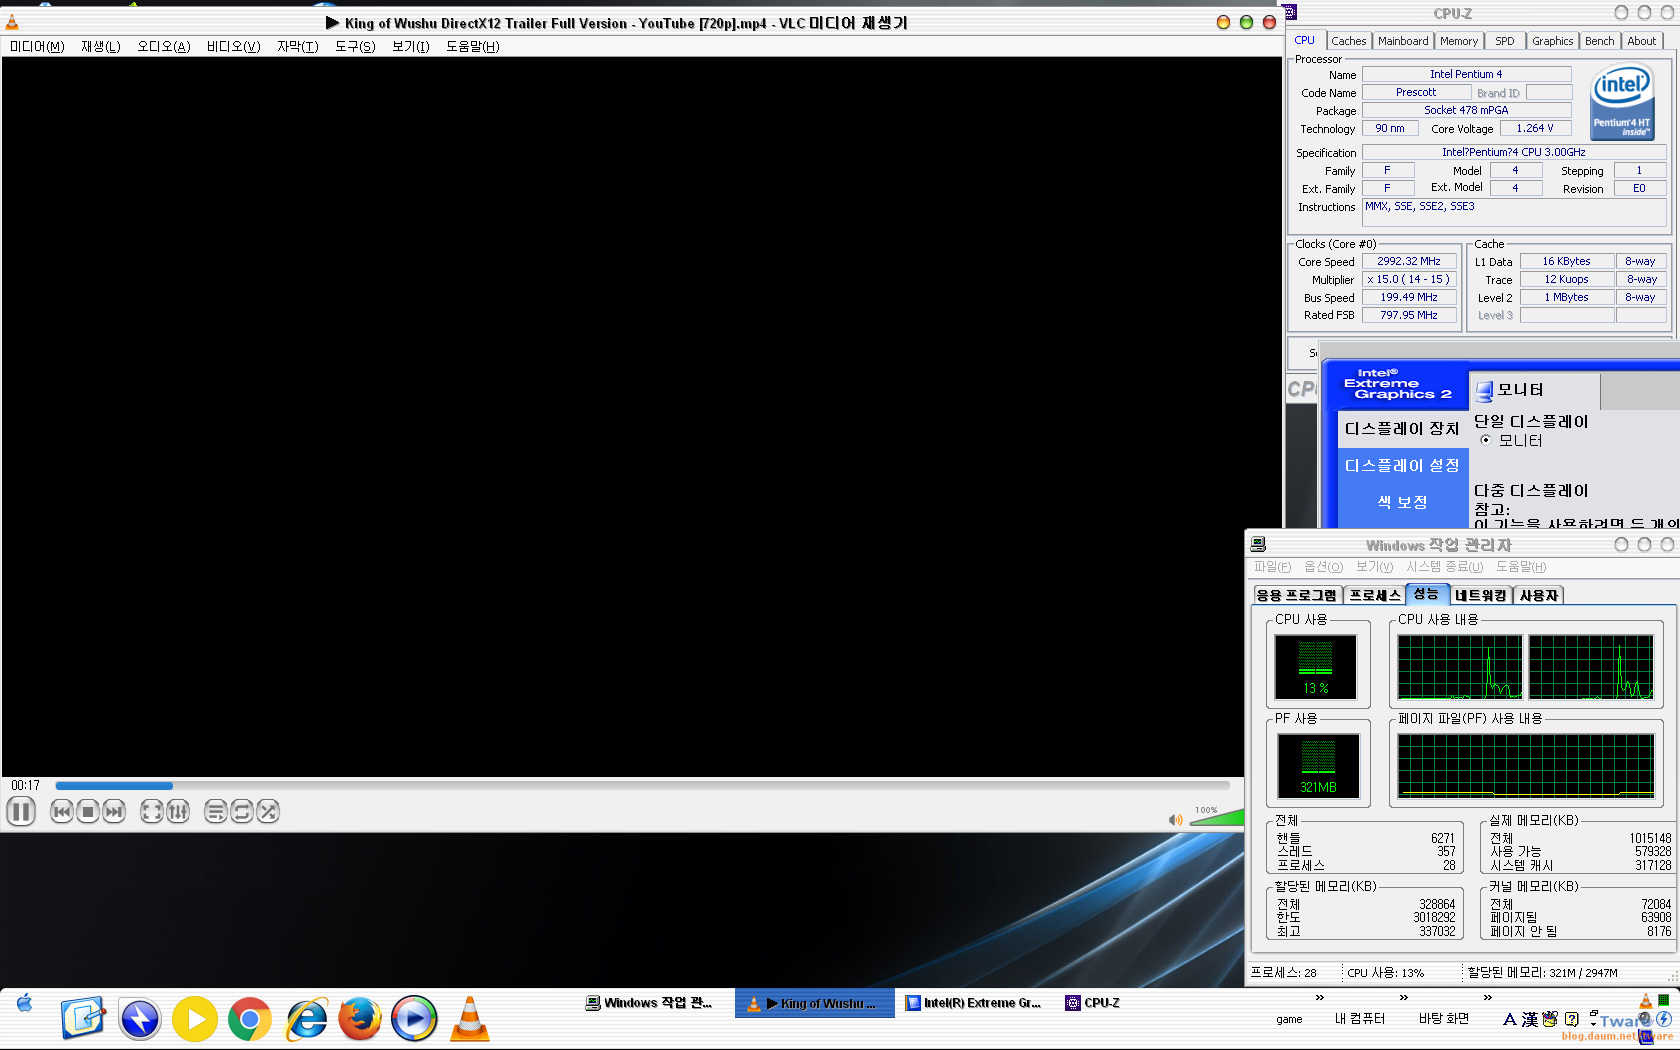Image resolution: width=1680 pixels, height=1050 pixels.
Task: Go to previous media in VLC
Action: [x=61, y=812]
